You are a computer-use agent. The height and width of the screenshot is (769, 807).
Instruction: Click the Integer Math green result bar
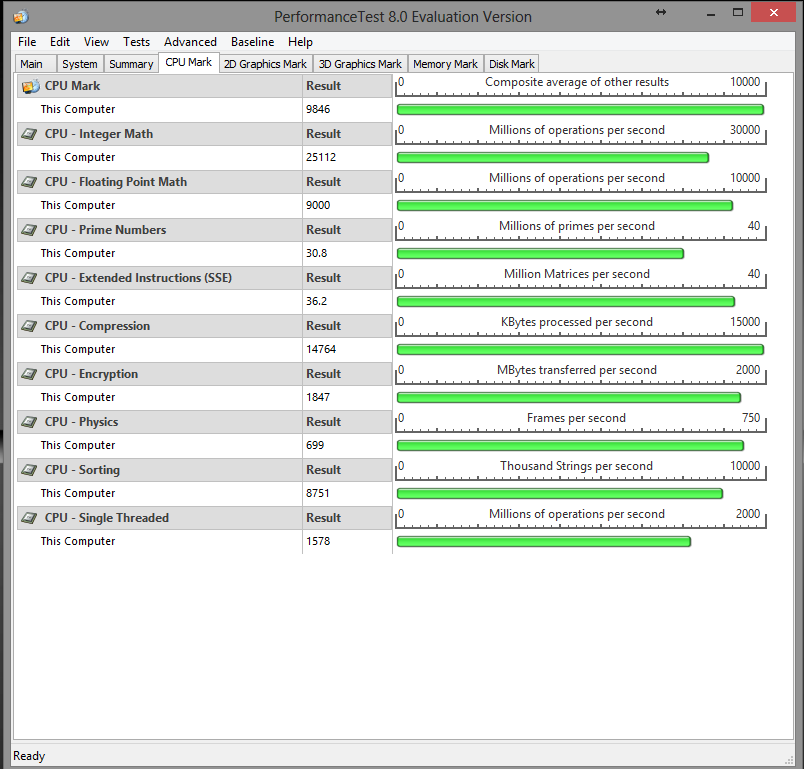[x=553, y=158]
